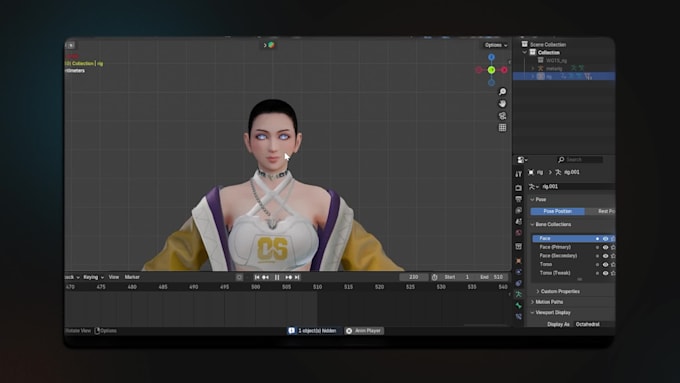Hide the Face (Secondary) bone collection

tap(605, 256)
